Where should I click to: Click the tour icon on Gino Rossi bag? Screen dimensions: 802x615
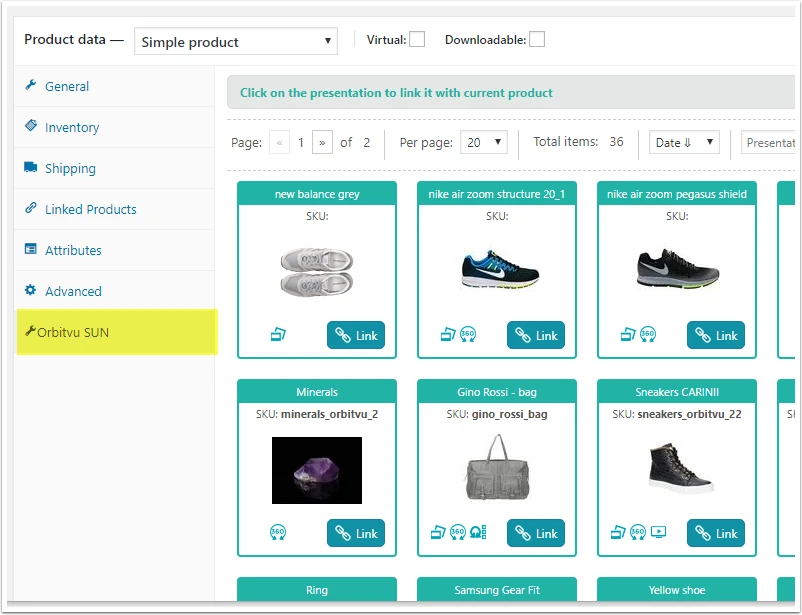(478, 532)
